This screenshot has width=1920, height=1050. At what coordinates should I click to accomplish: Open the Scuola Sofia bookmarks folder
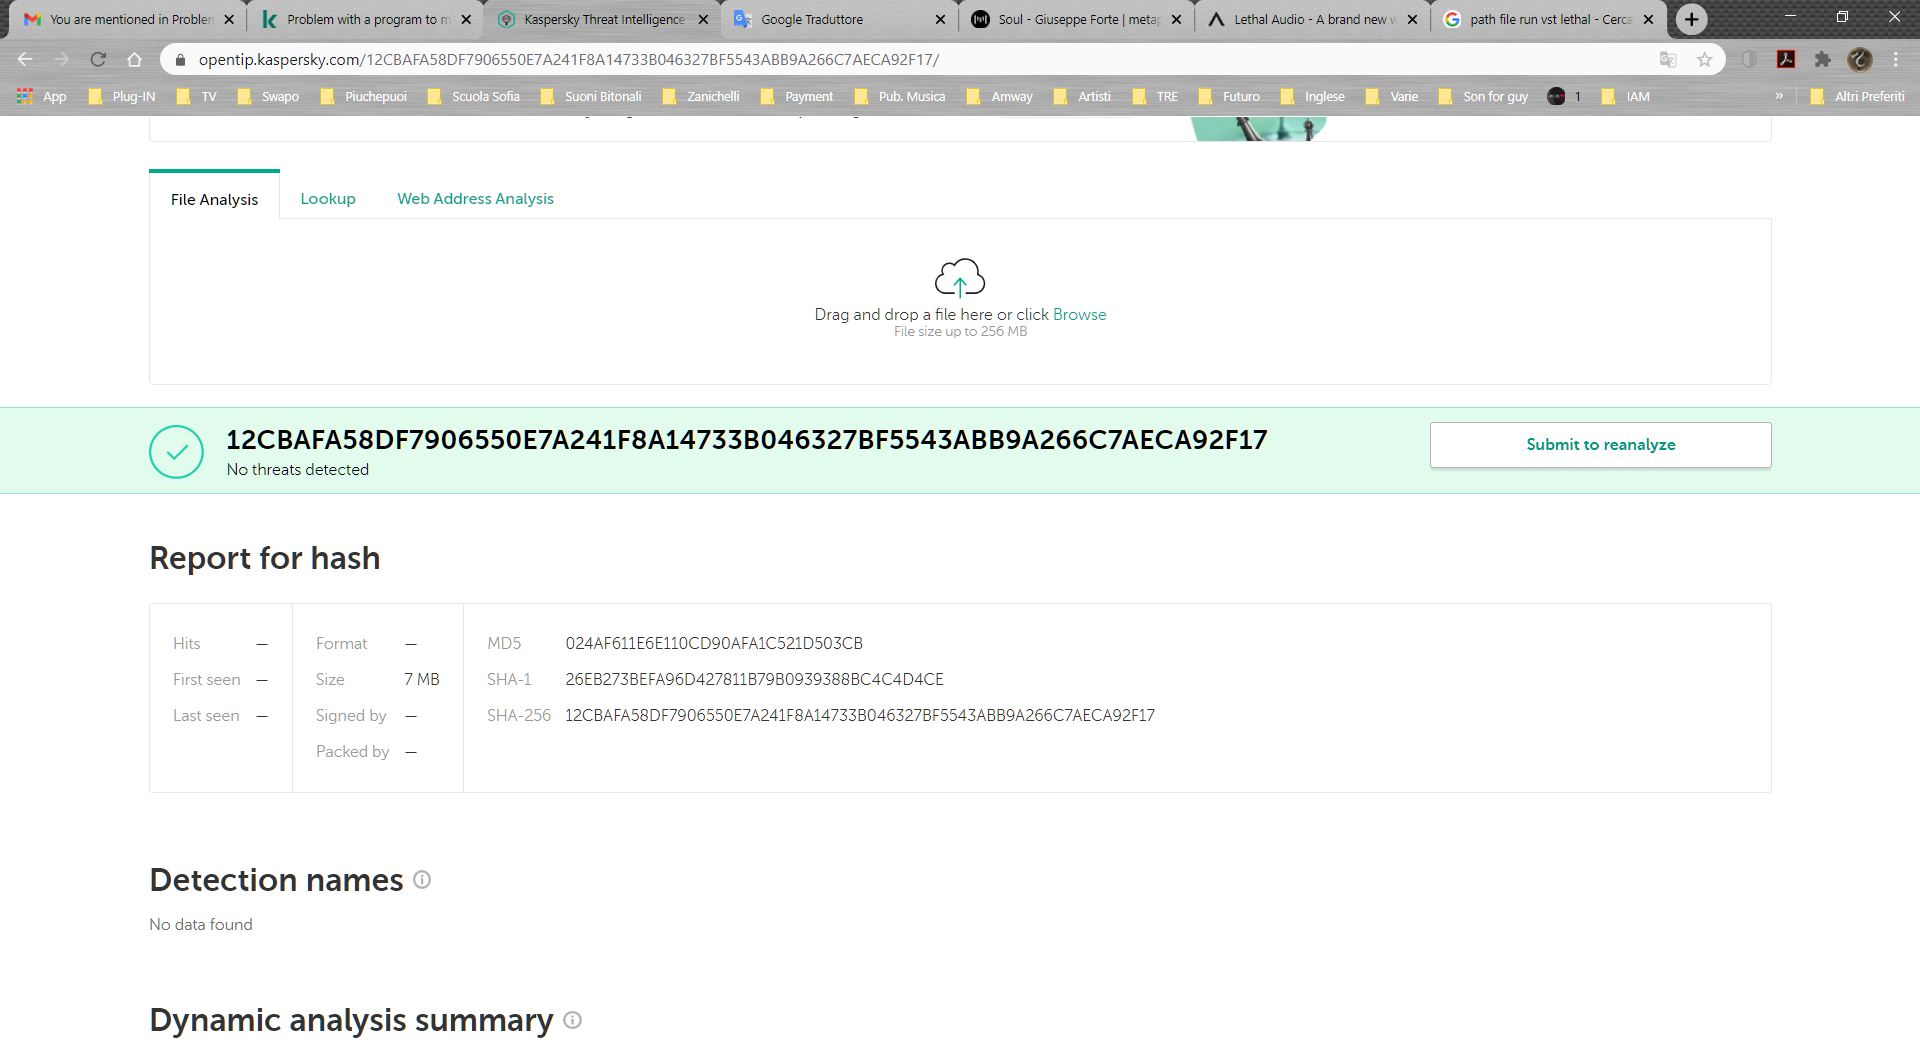coord(474,96)
